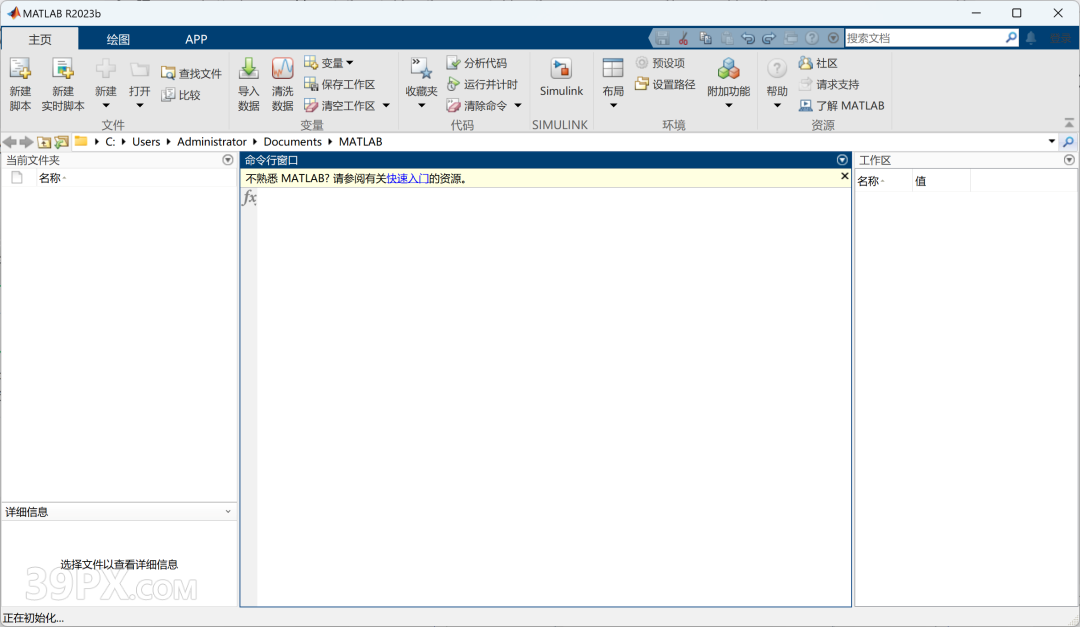Click the 帮助 (Help) question mark icon

tap(777, 69)
